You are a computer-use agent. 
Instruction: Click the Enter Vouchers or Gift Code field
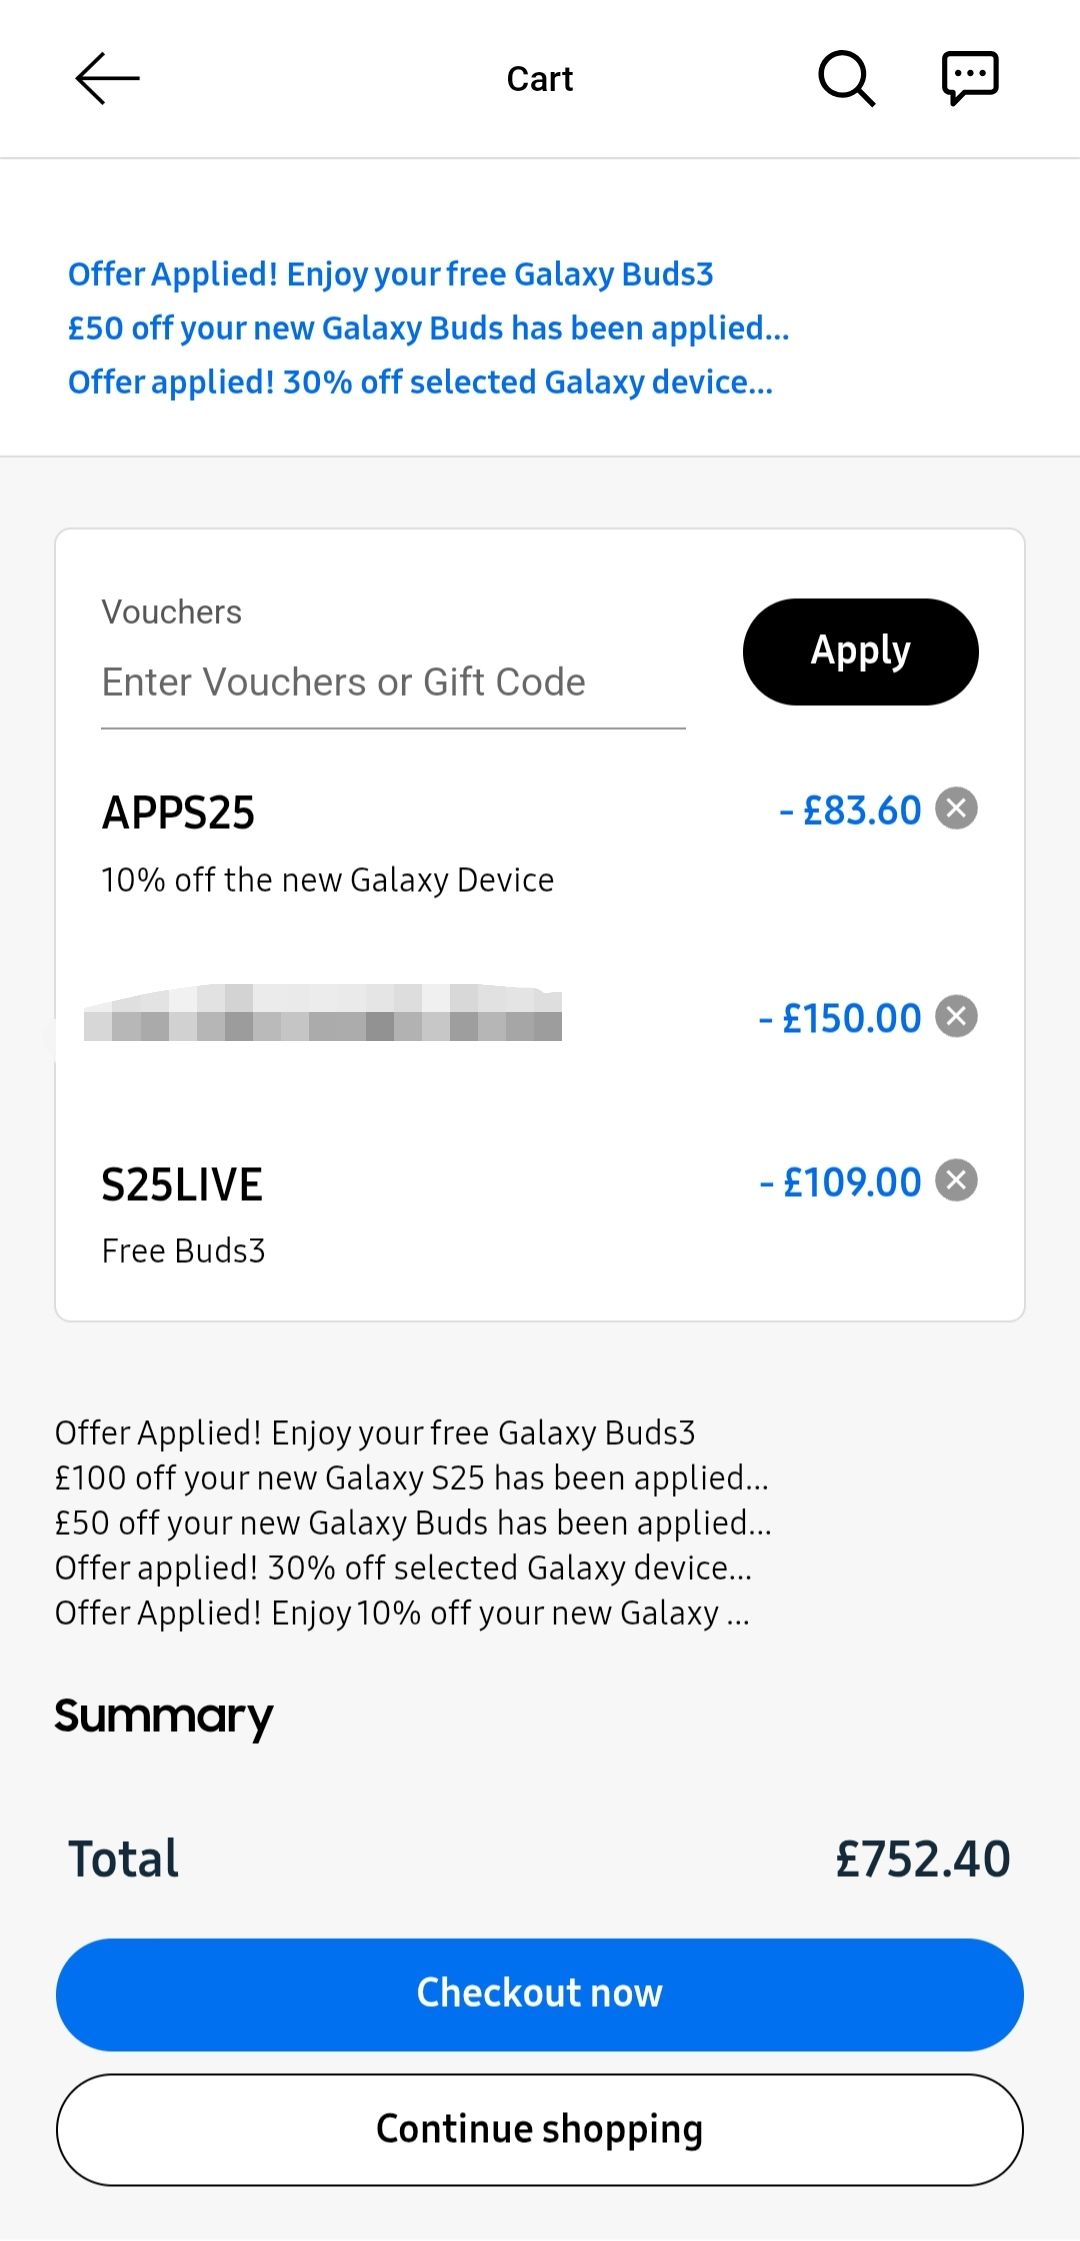click(393, 683)
